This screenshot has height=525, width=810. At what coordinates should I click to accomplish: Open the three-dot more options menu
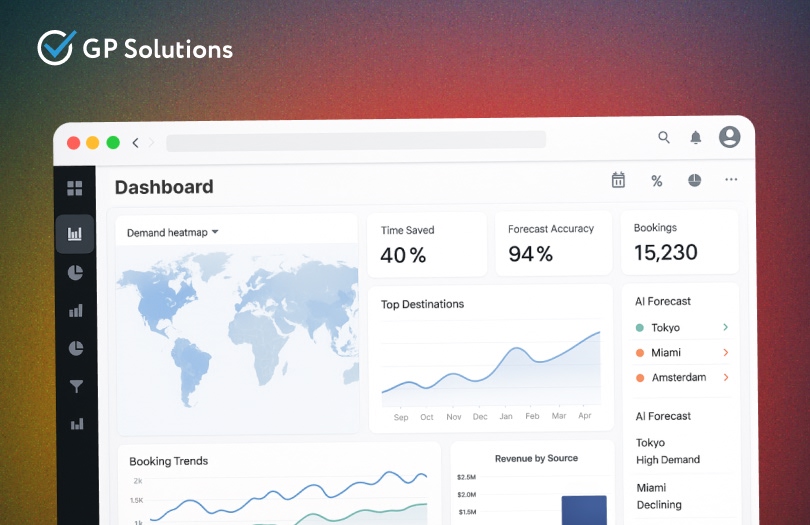[731, 179]
